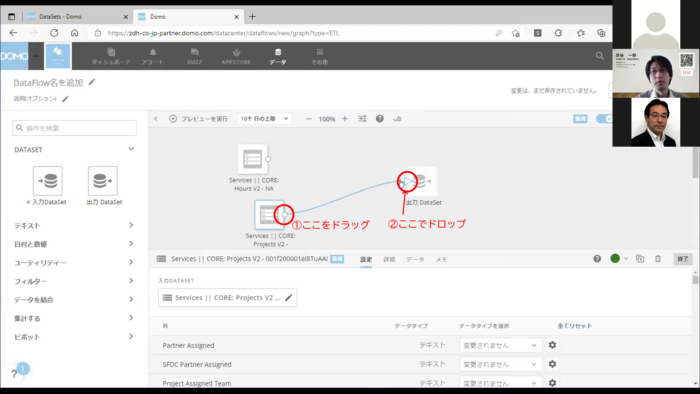The image size is (700, 394).
Task: Open data type dropdown for Partner Assigned
Action: (500, 345)
